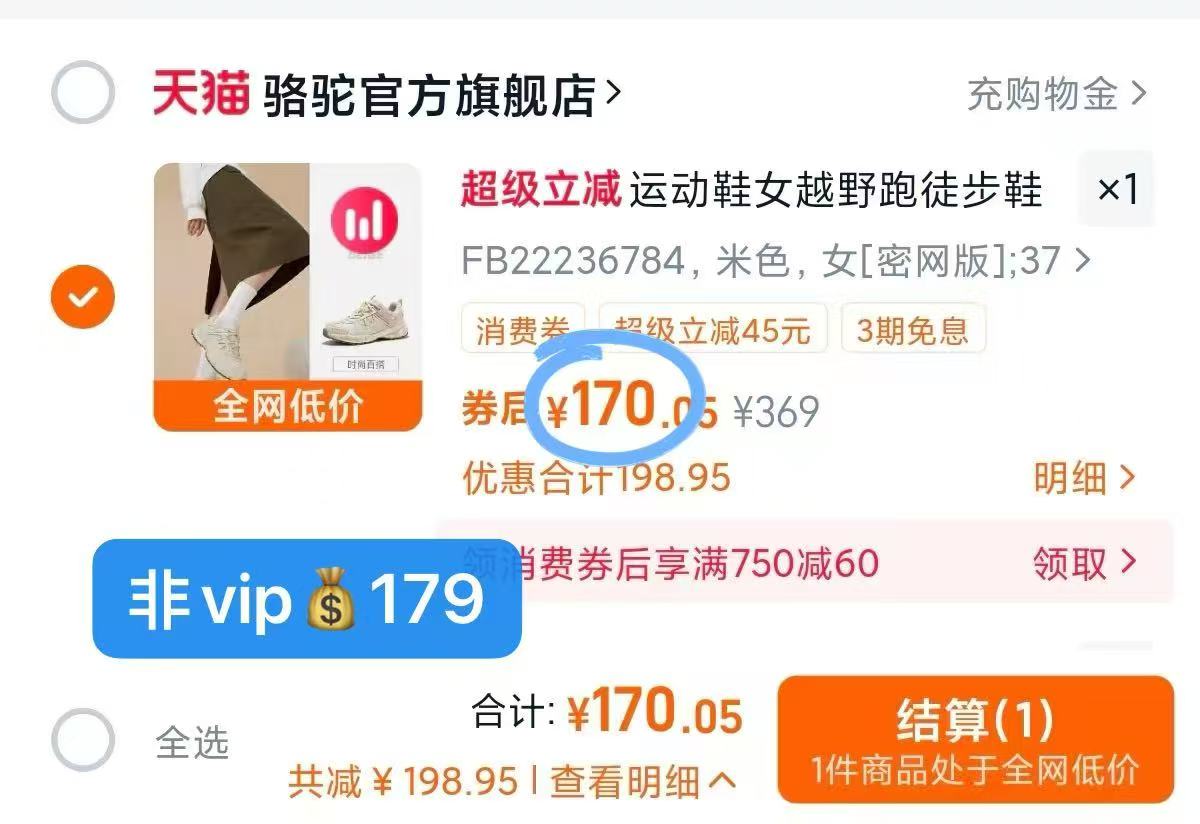Toggle the 全选 select-all radio button
This screenshot has height=824, width=1200.
(83, 740)
